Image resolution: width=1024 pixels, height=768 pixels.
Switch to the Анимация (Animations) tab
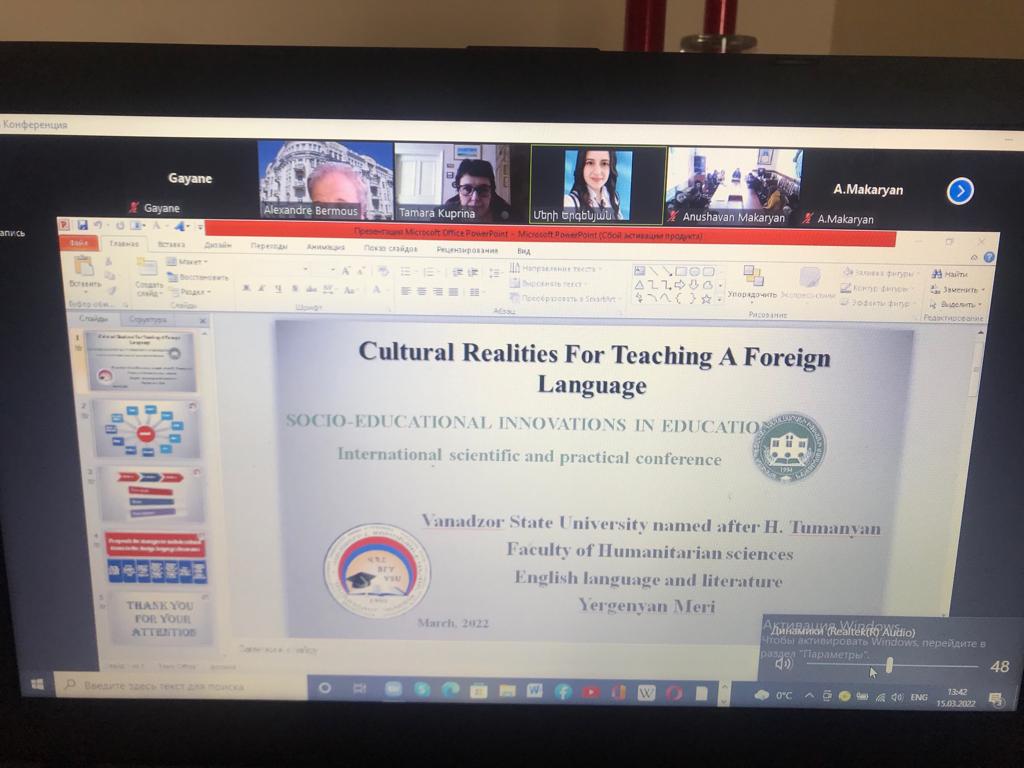325,247
